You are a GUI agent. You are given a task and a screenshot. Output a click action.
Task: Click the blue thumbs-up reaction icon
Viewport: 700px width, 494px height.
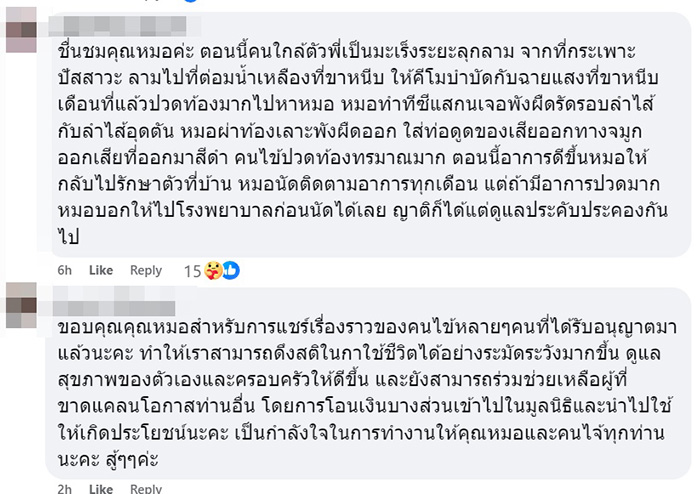[229, 270]
